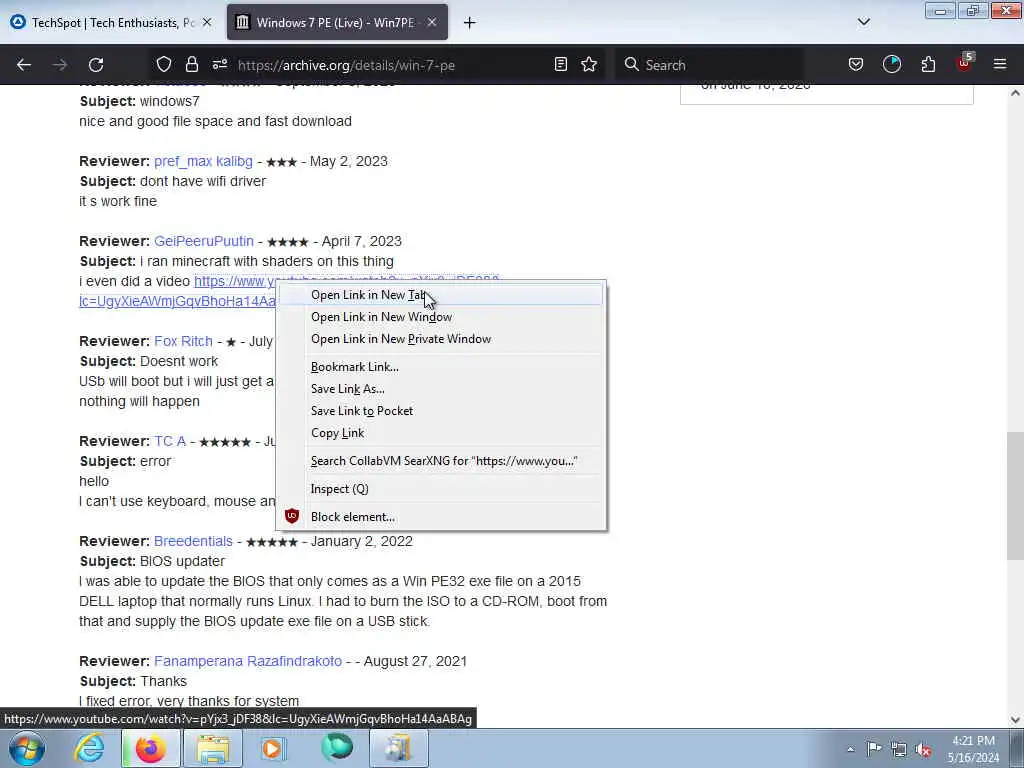Open the last taskbar program icon

(398, 749)
